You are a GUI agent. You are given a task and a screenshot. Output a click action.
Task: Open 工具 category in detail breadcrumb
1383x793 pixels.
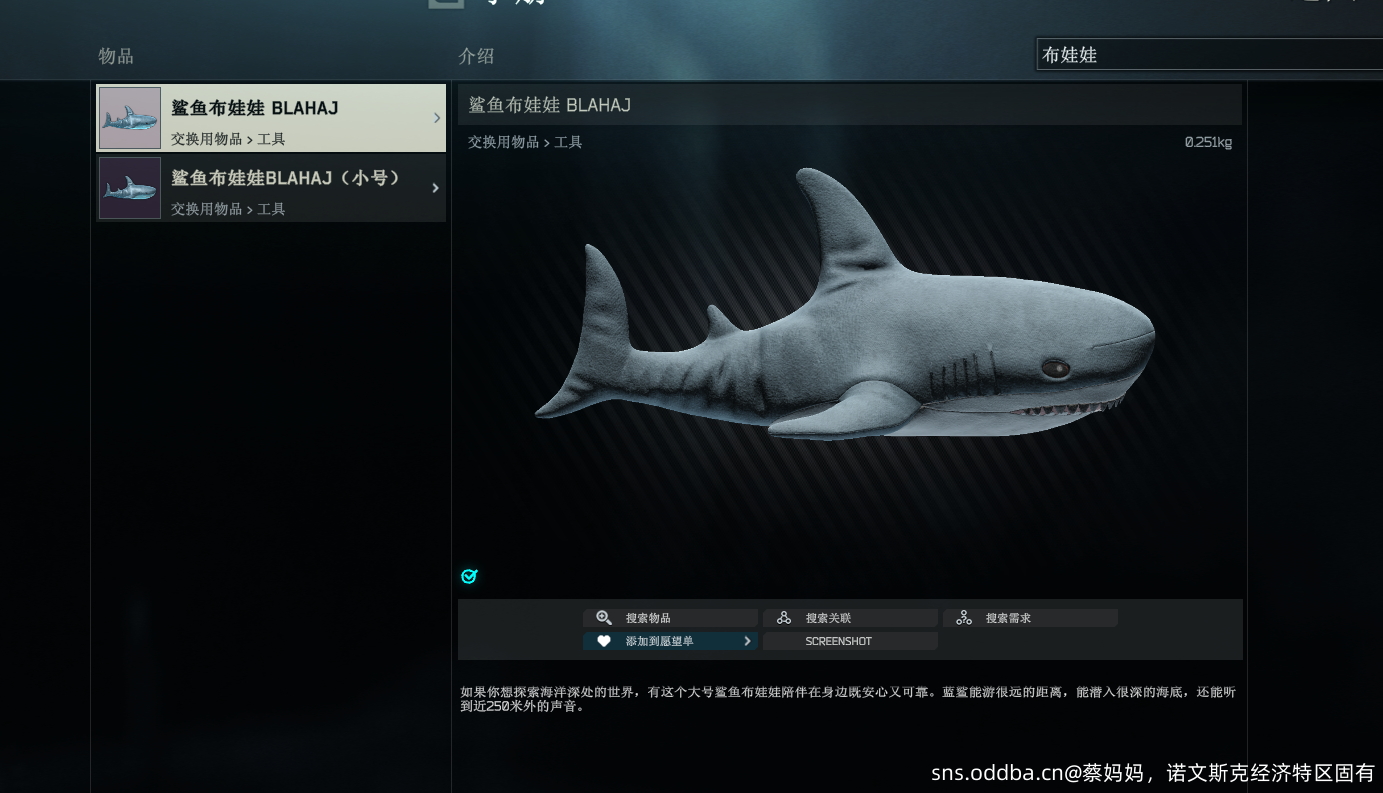pos(568,142)
